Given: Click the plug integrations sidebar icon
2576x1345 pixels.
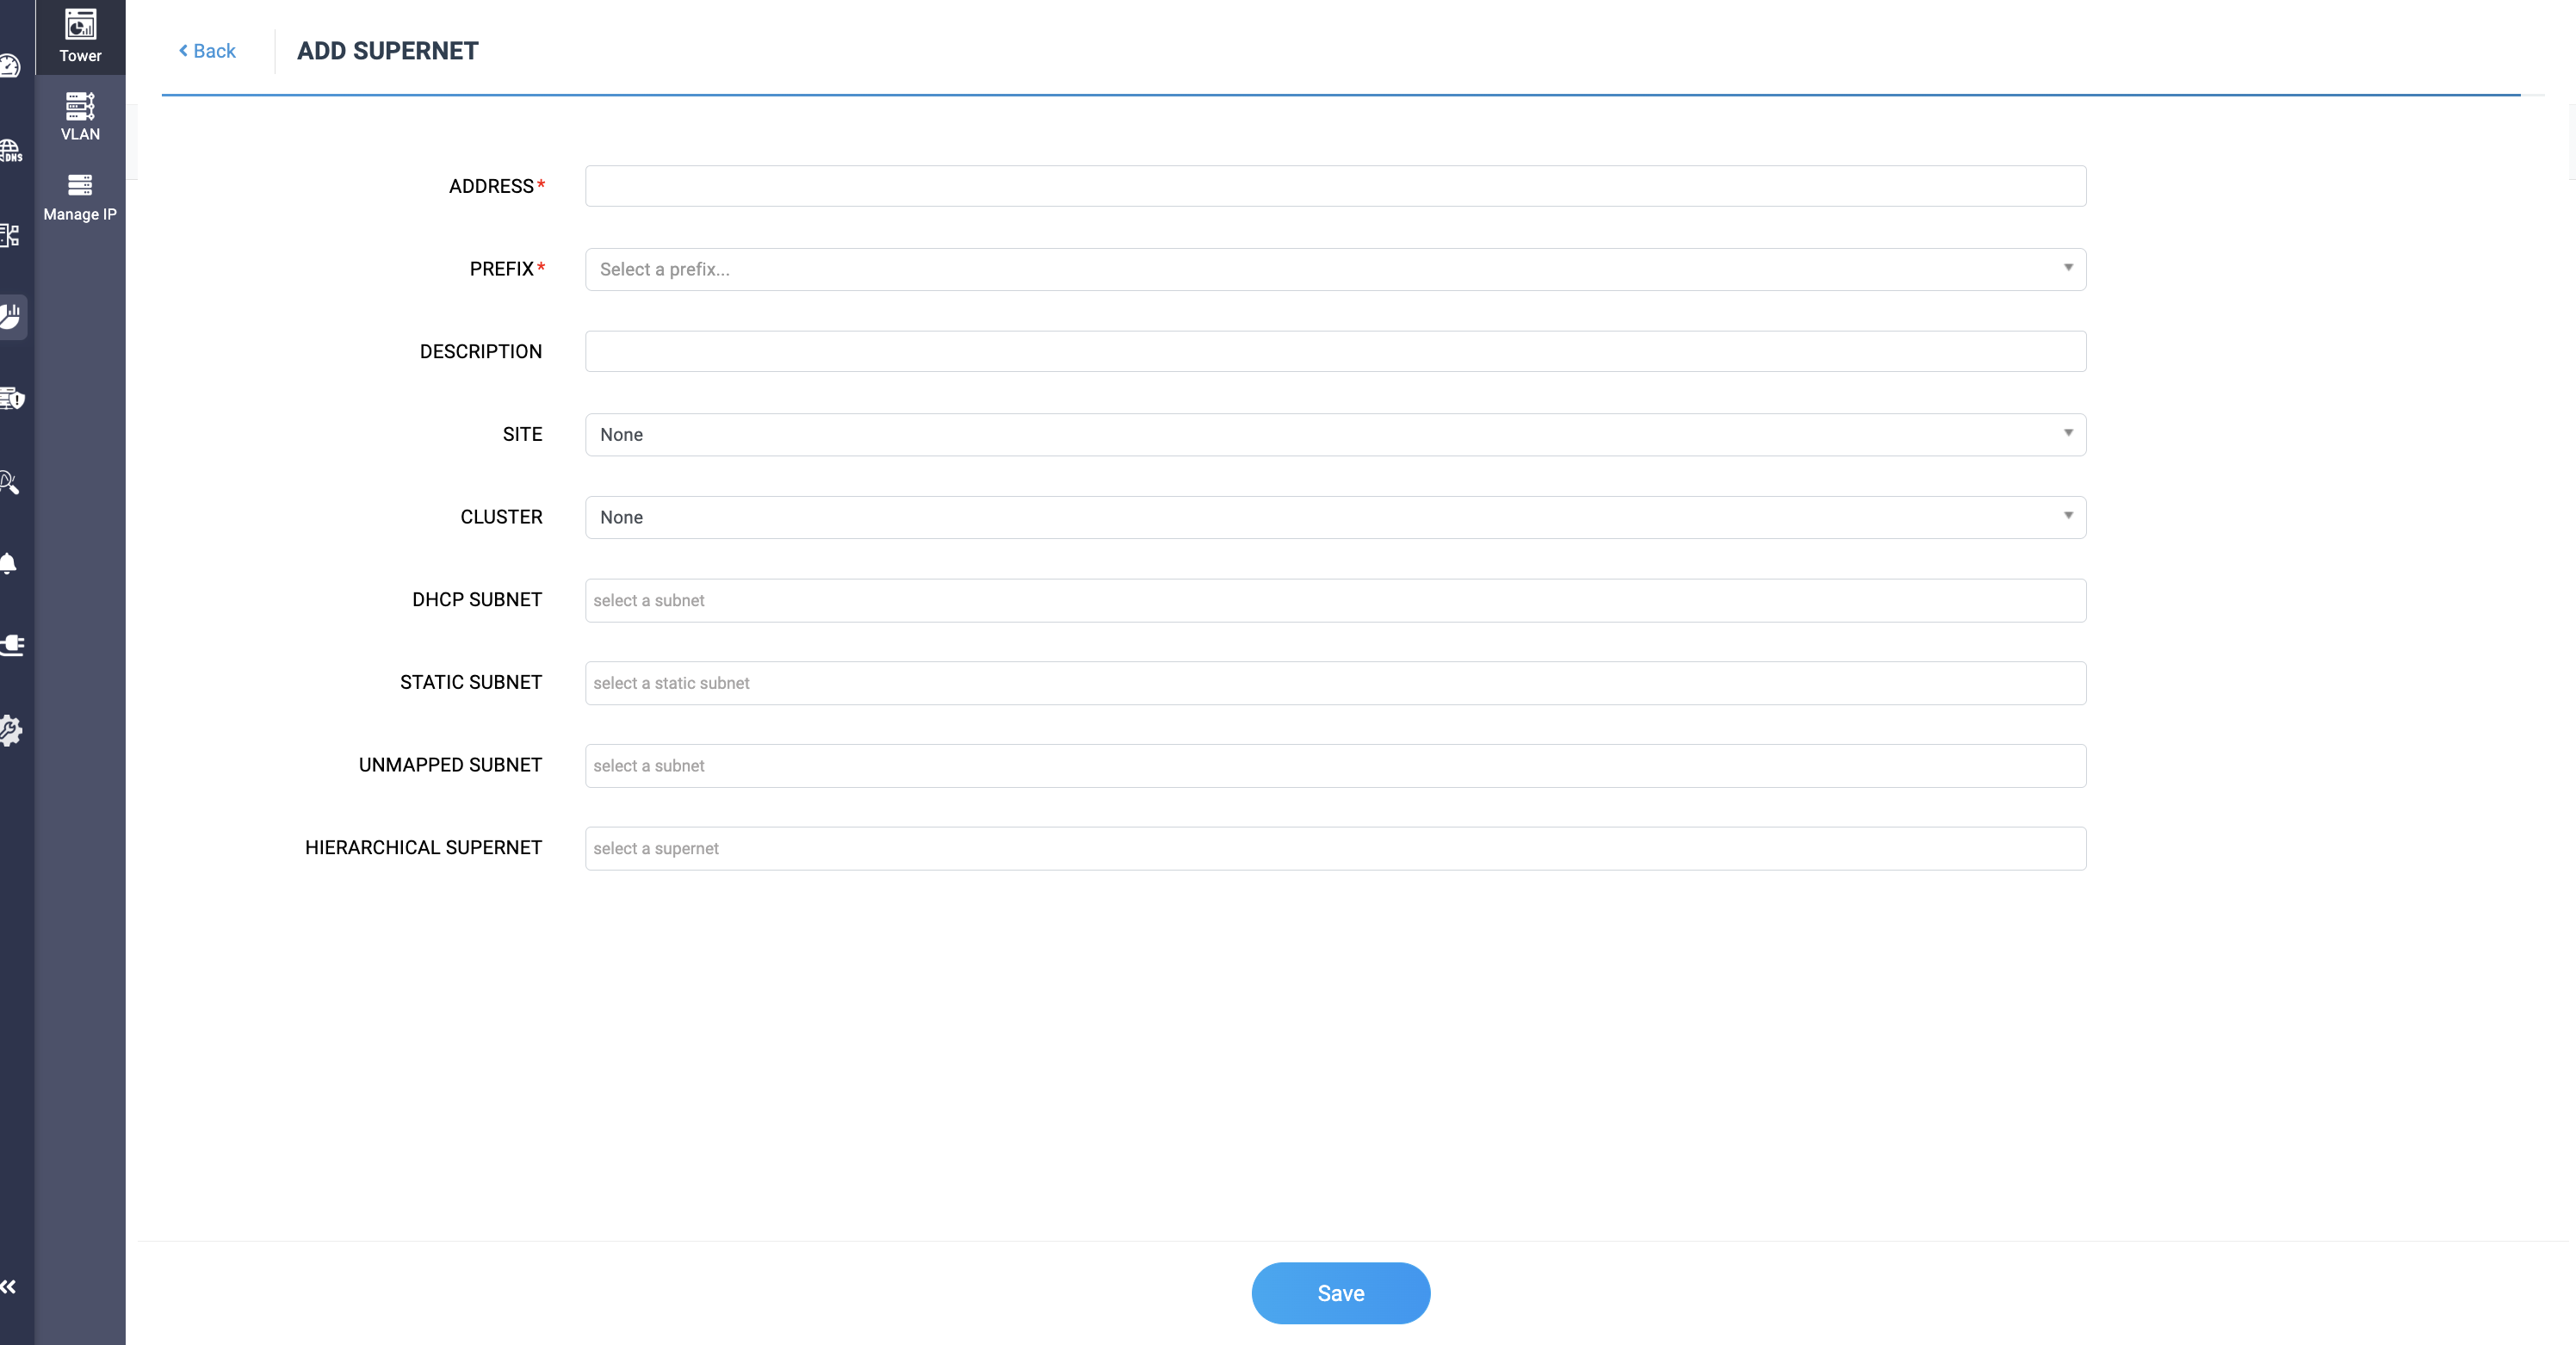Looking at the screenshot, I should pyautogui.click(x=11, y=645).
